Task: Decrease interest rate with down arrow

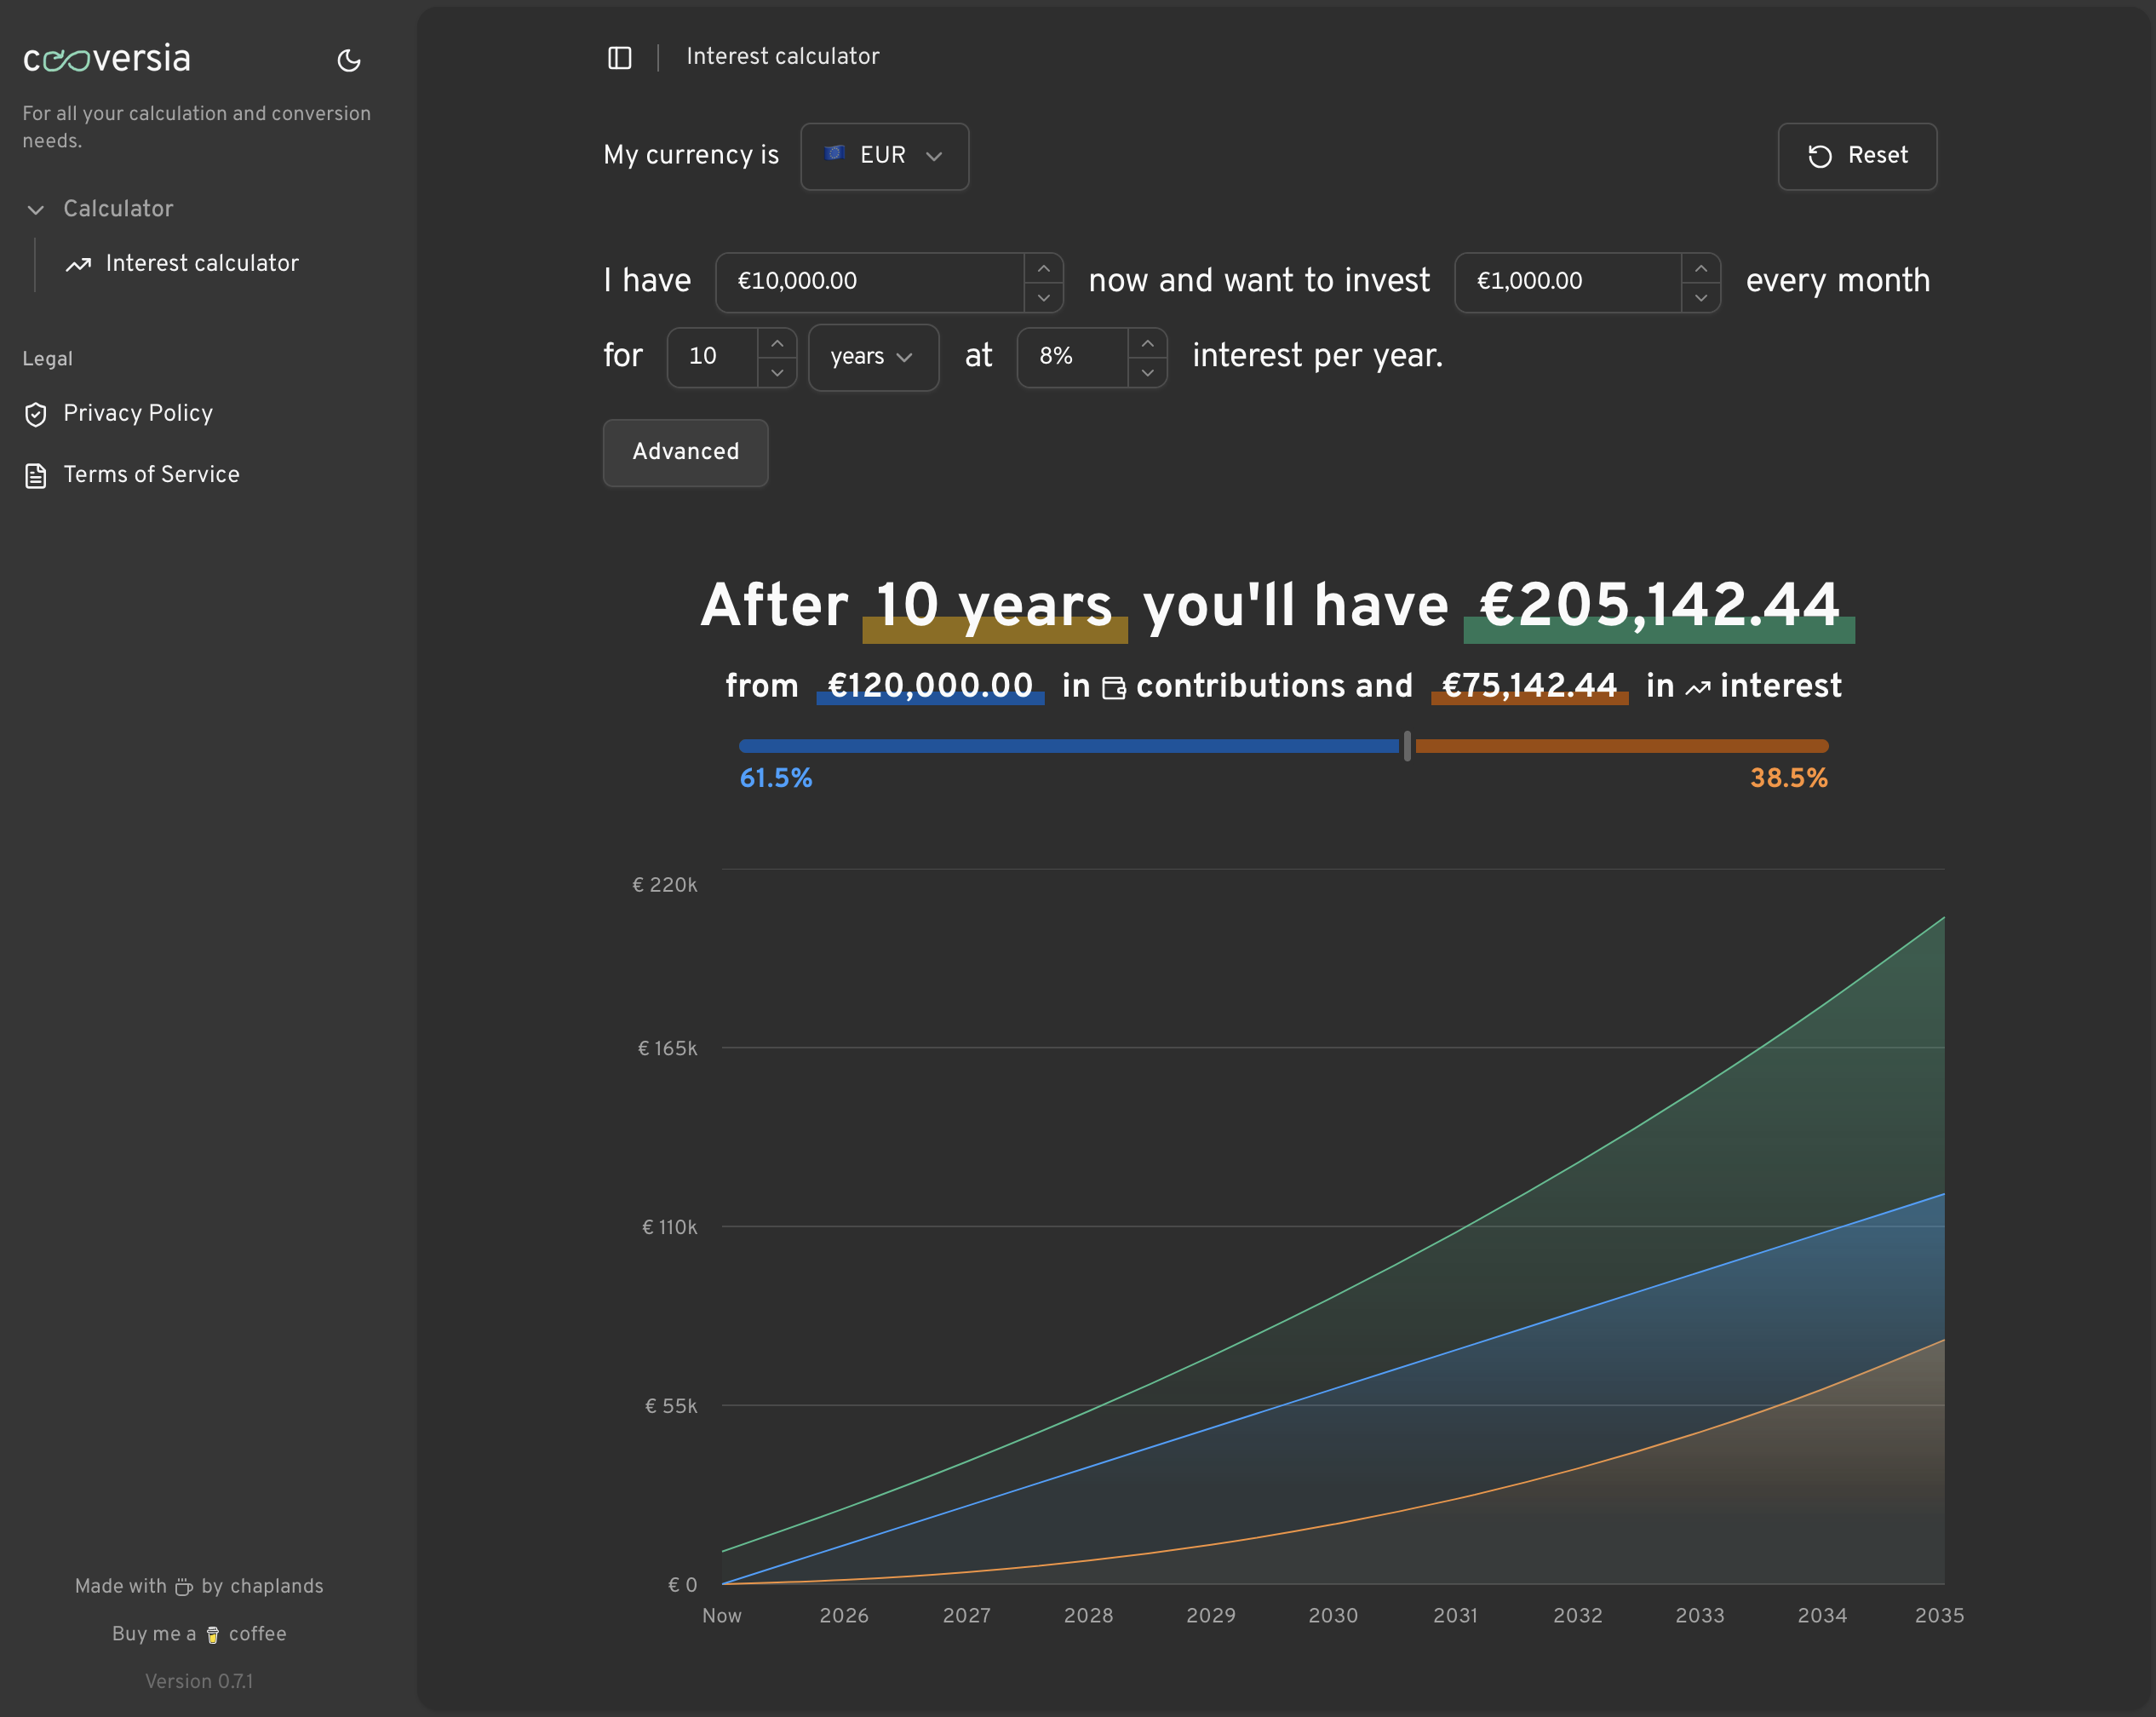Action: [x=1147, y=373]
